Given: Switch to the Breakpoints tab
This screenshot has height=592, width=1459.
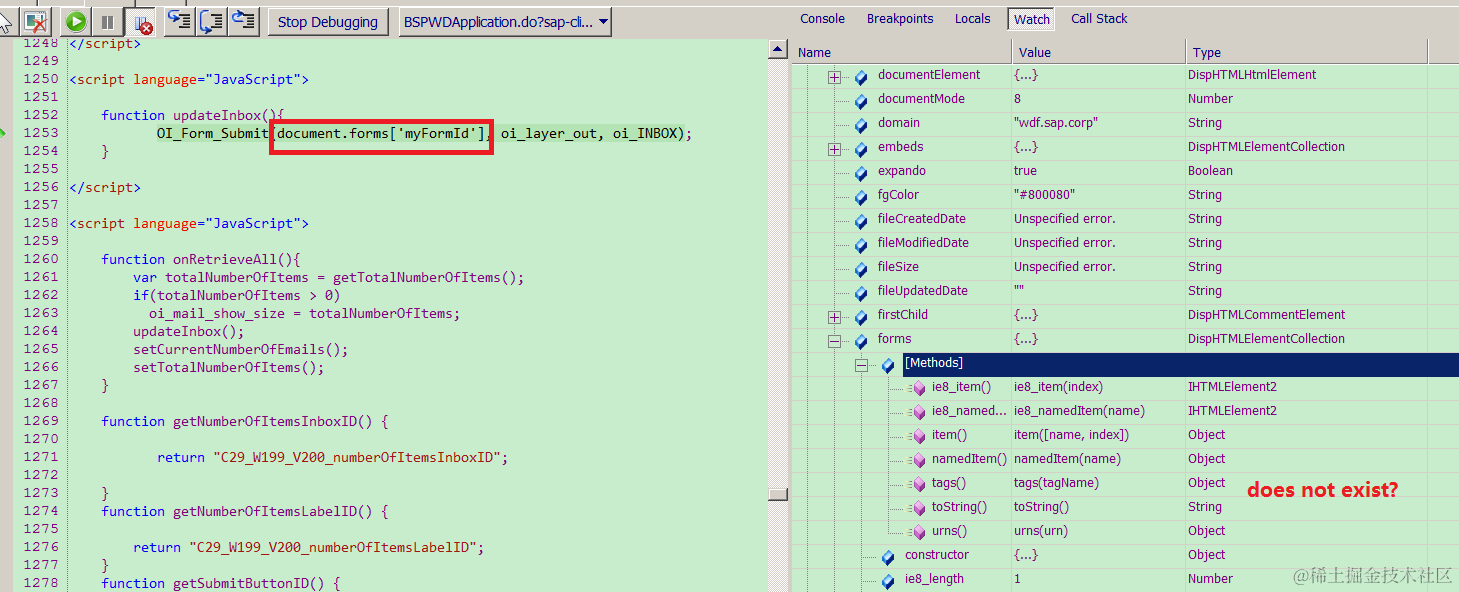Looking at the screenshot, I should [900, 19].
